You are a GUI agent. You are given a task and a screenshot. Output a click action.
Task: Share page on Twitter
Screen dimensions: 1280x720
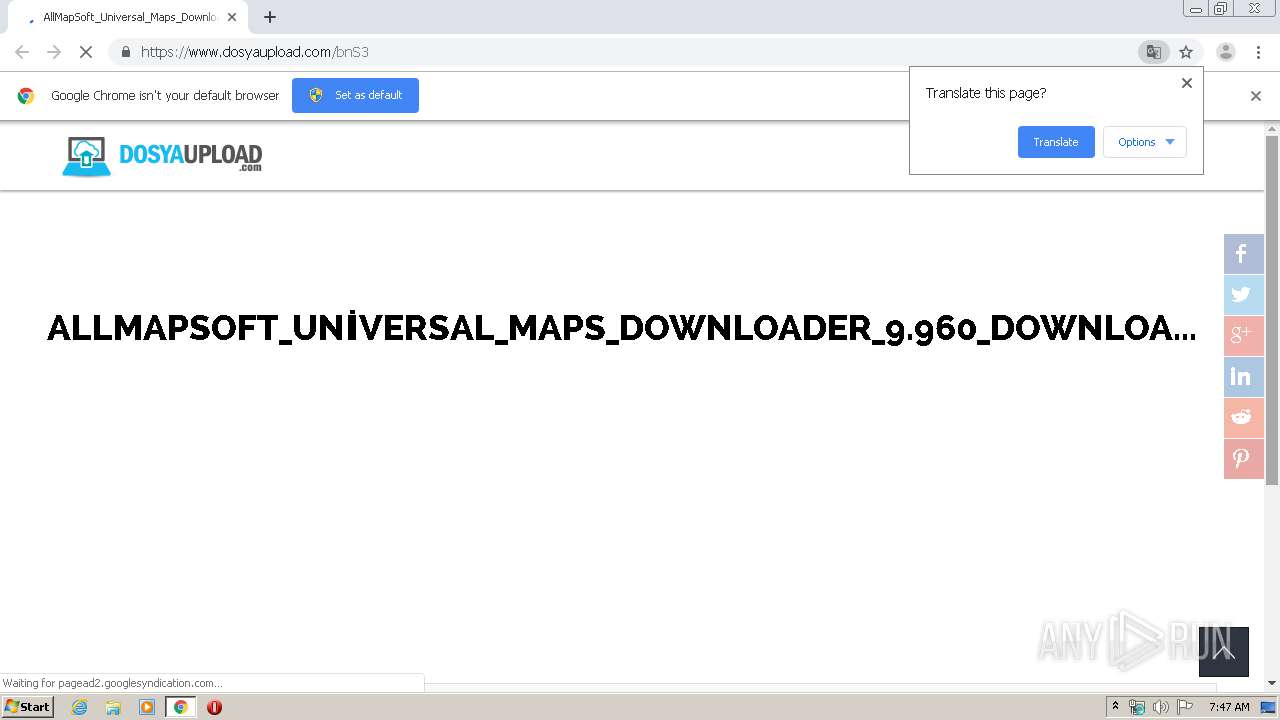[x=1244, y=295]
